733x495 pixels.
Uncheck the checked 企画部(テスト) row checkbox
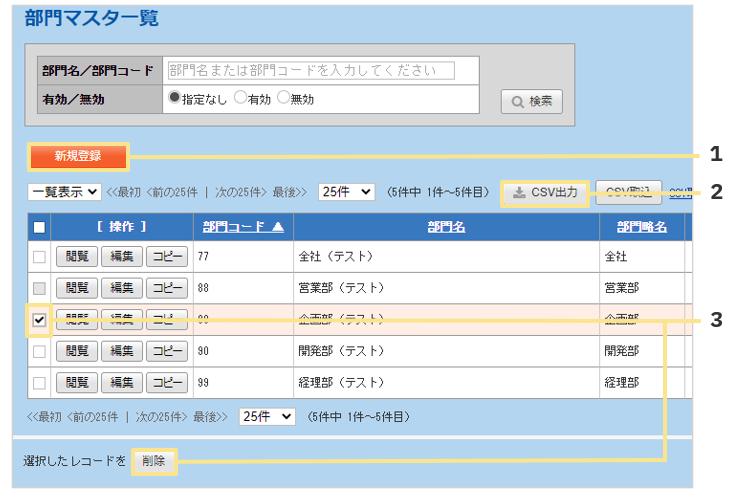pyautogui.click(x=39, y=320)
